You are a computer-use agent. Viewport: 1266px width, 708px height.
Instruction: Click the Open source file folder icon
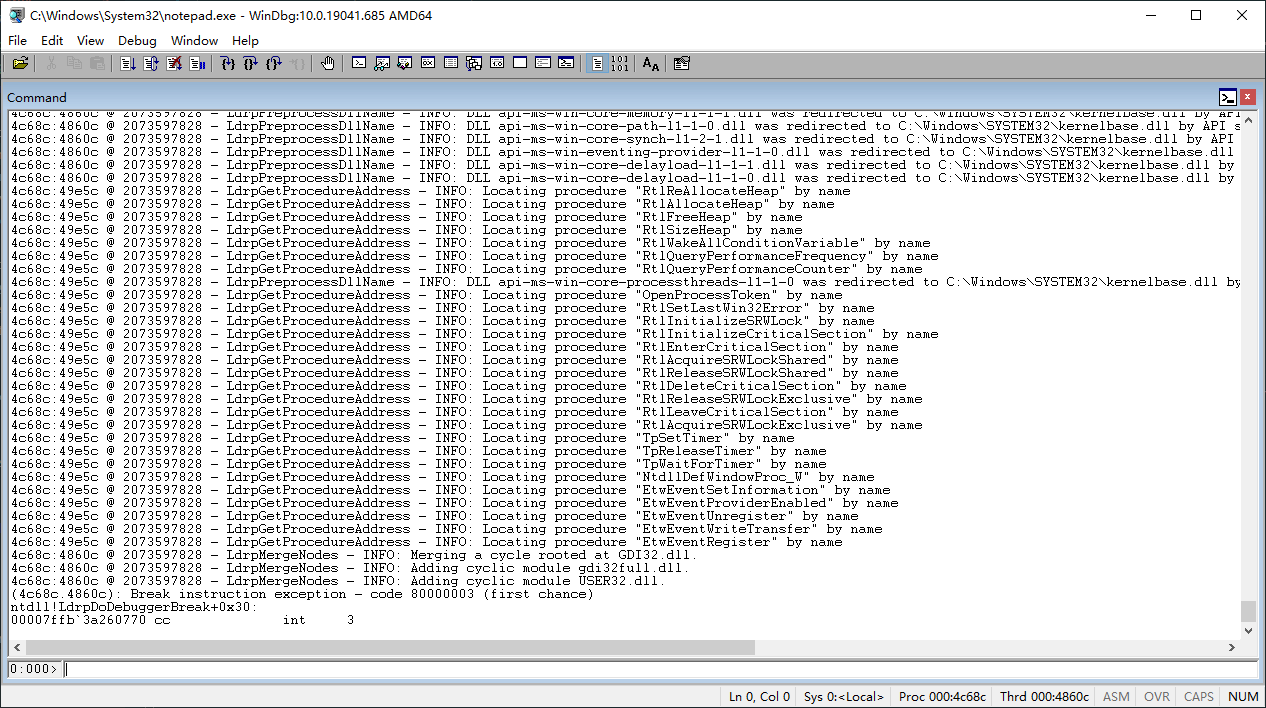pyautogui.click(x=20, y=63)
